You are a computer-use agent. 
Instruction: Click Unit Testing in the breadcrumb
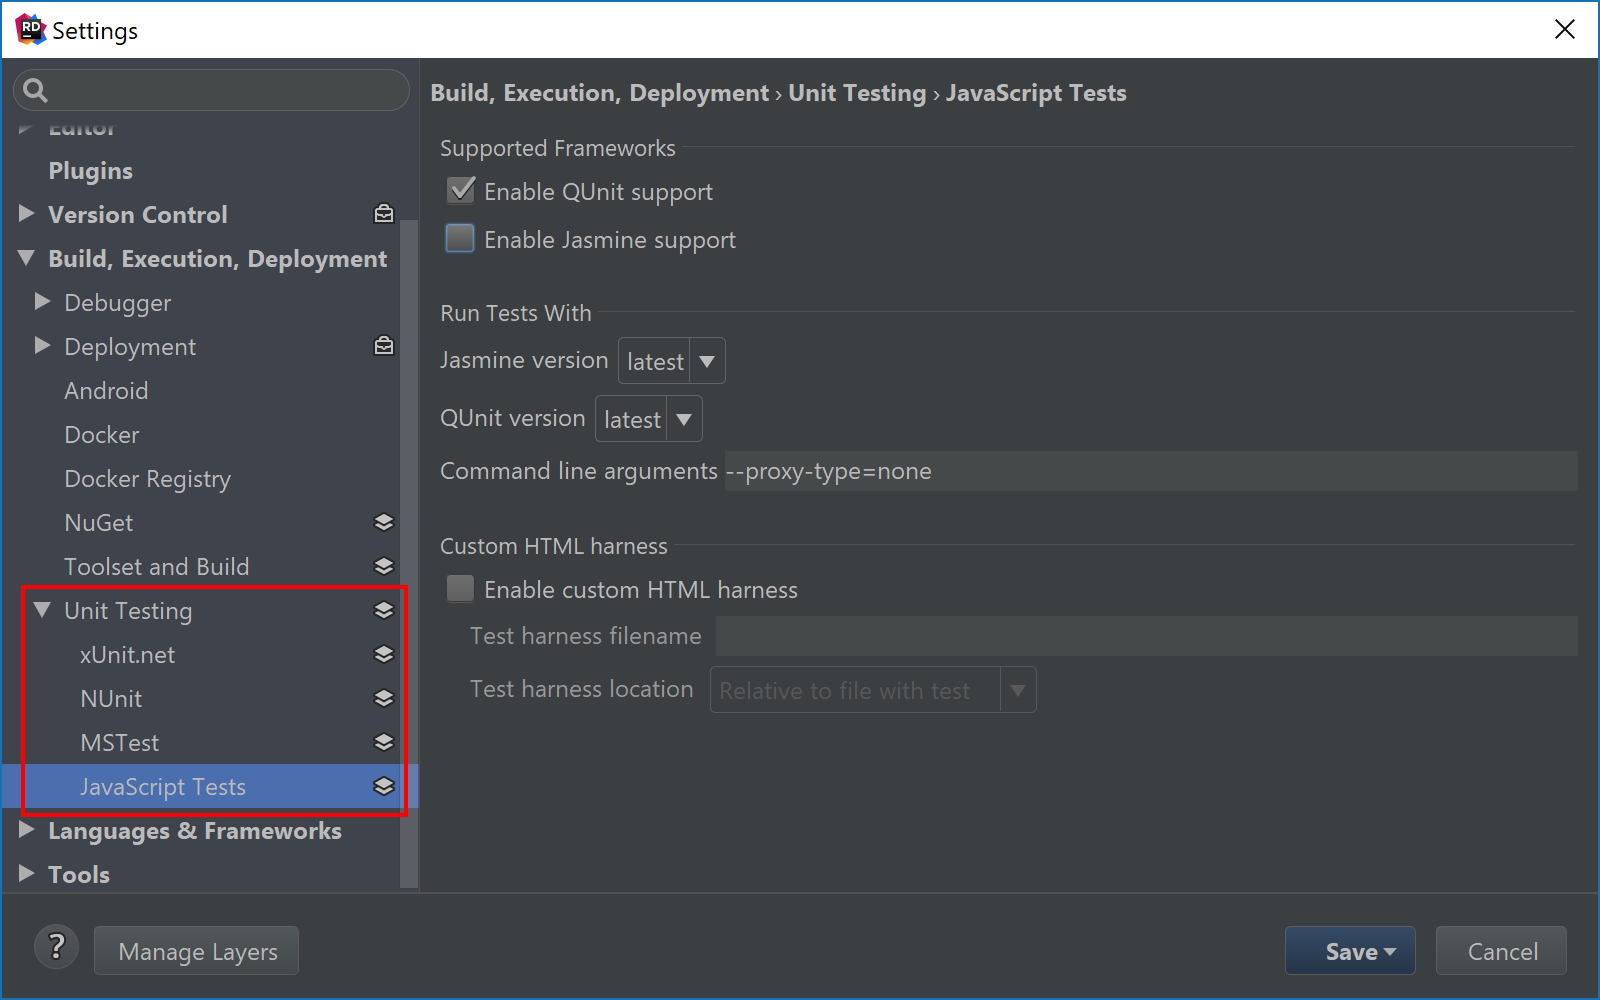click(857, 93)
